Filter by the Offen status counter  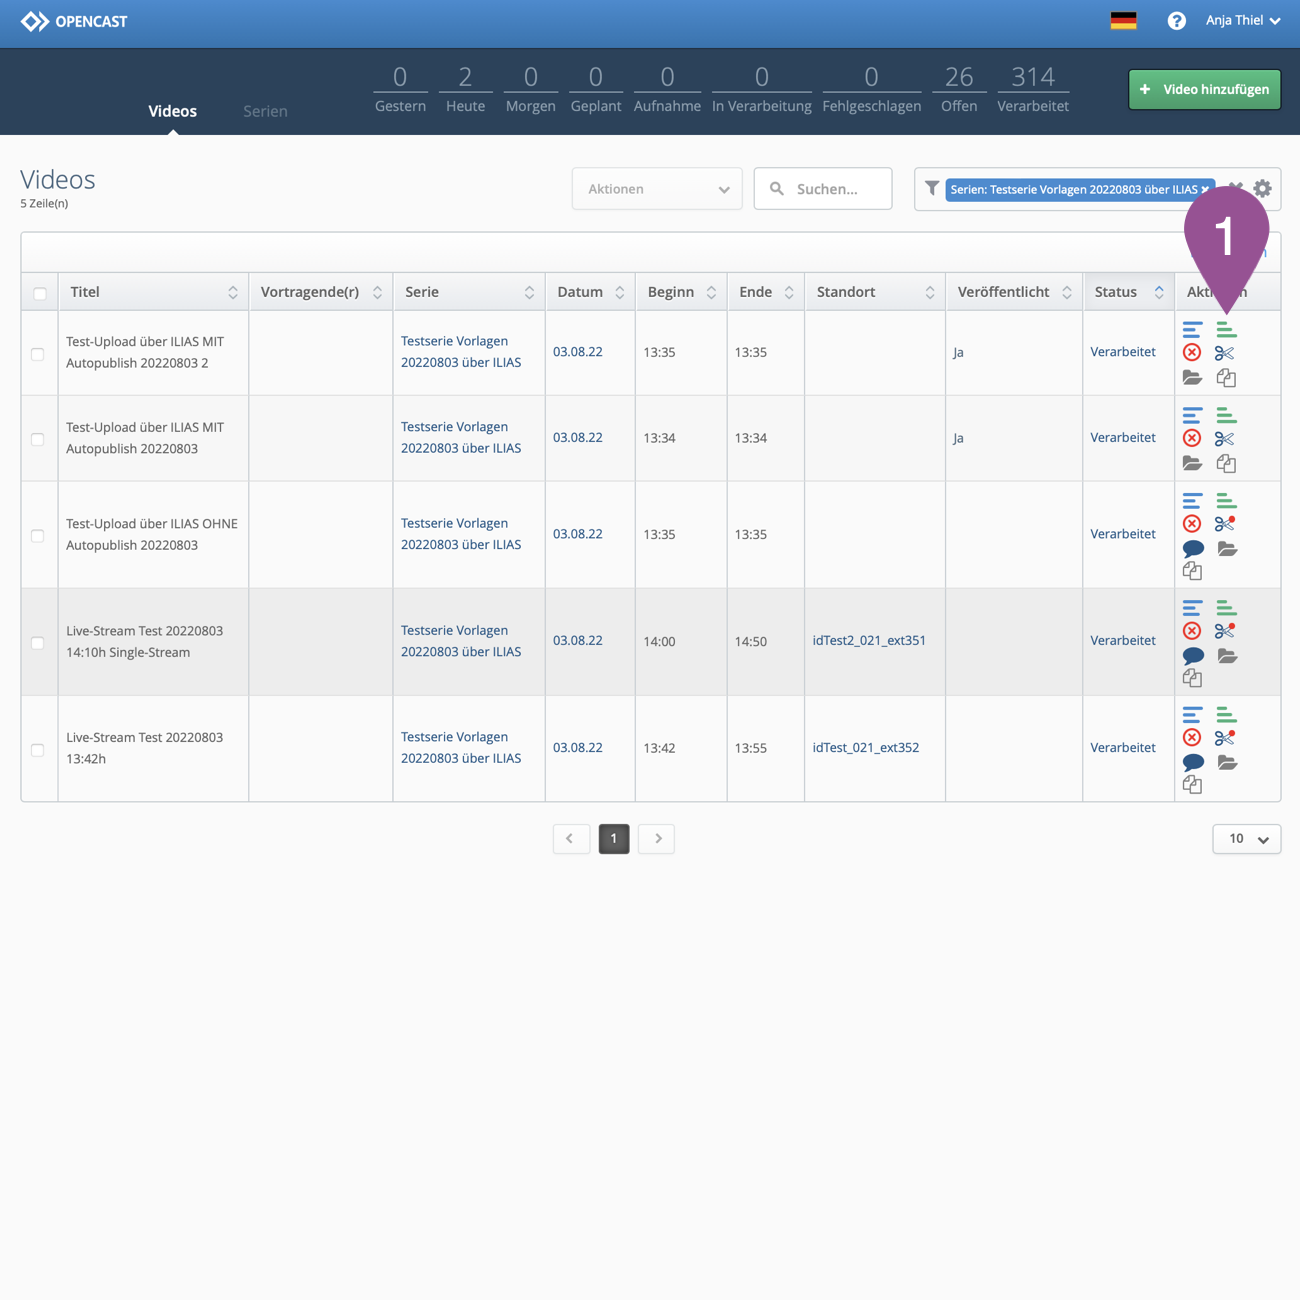point(958,90)
